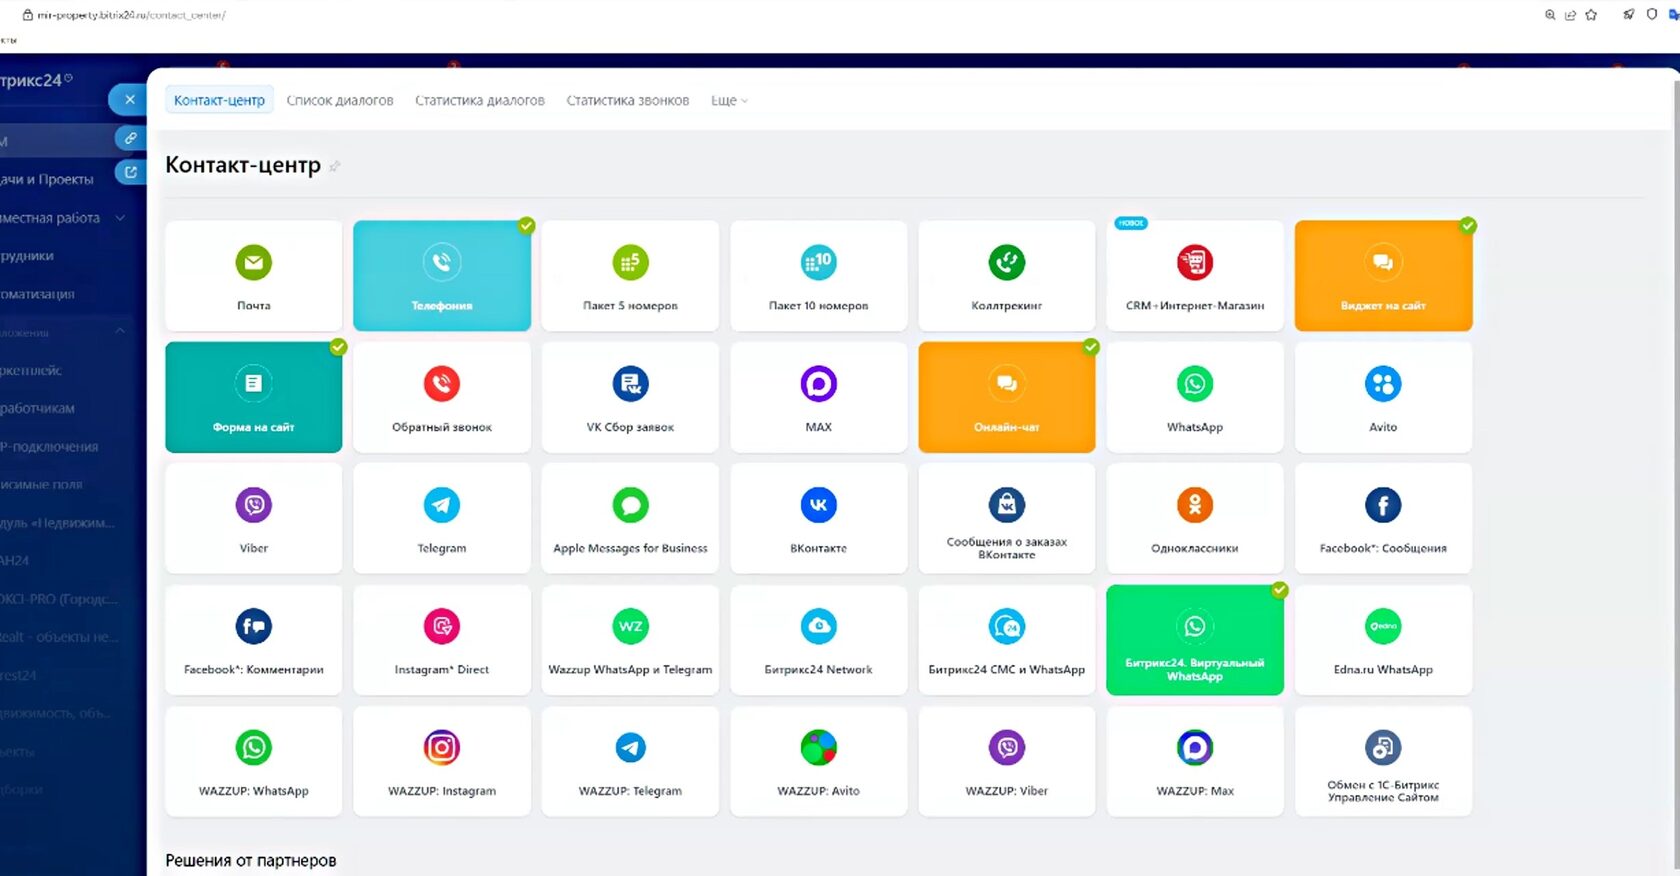
Task: Select the Коллтрекинг phone icon
Action: tap(1007, 263)
